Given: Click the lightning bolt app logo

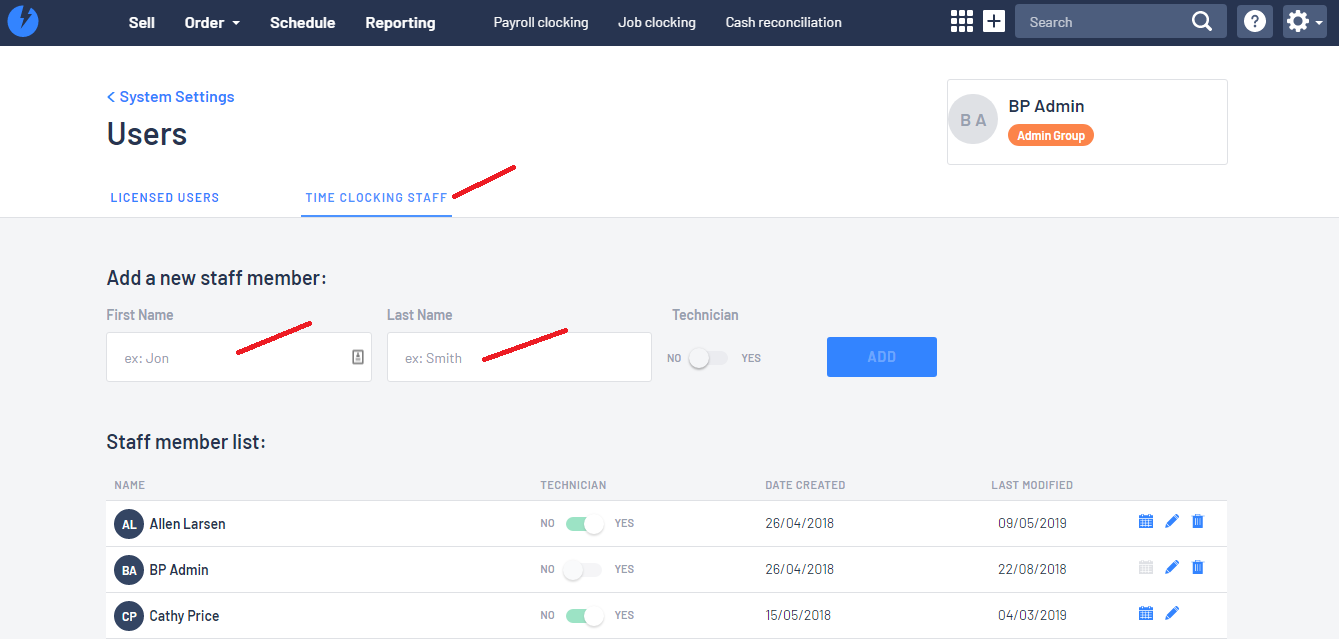Looking at the screenshot, I should [22, 22].
